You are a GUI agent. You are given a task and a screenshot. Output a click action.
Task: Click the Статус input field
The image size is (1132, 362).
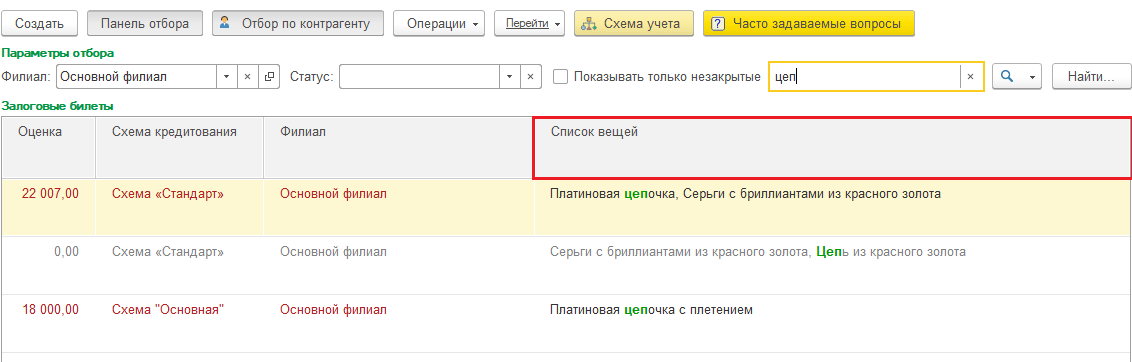(x=419, y=77)
